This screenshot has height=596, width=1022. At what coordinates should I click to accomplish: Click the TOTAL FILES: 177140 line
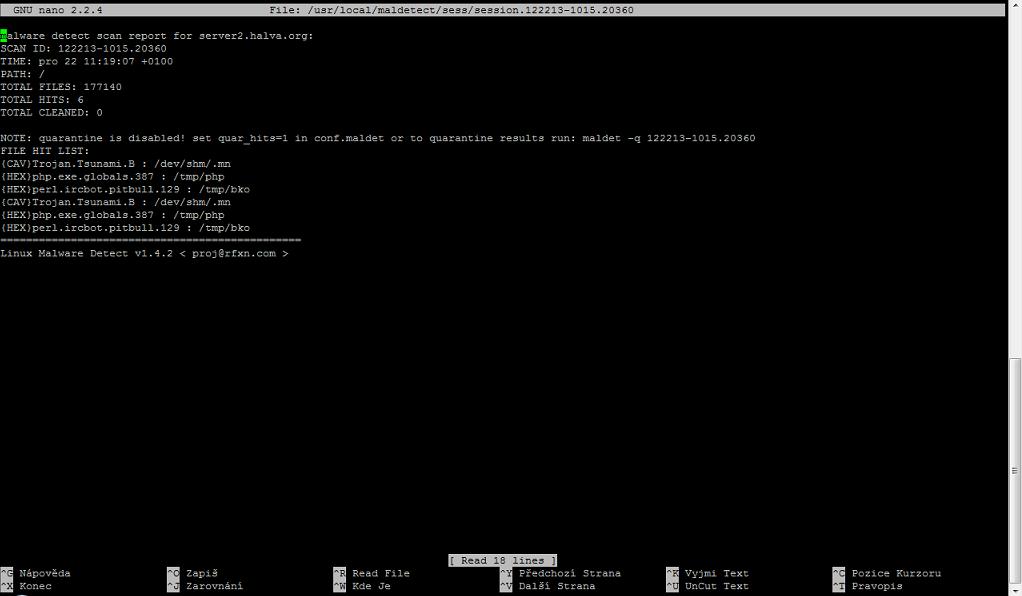tap(61, 87)
